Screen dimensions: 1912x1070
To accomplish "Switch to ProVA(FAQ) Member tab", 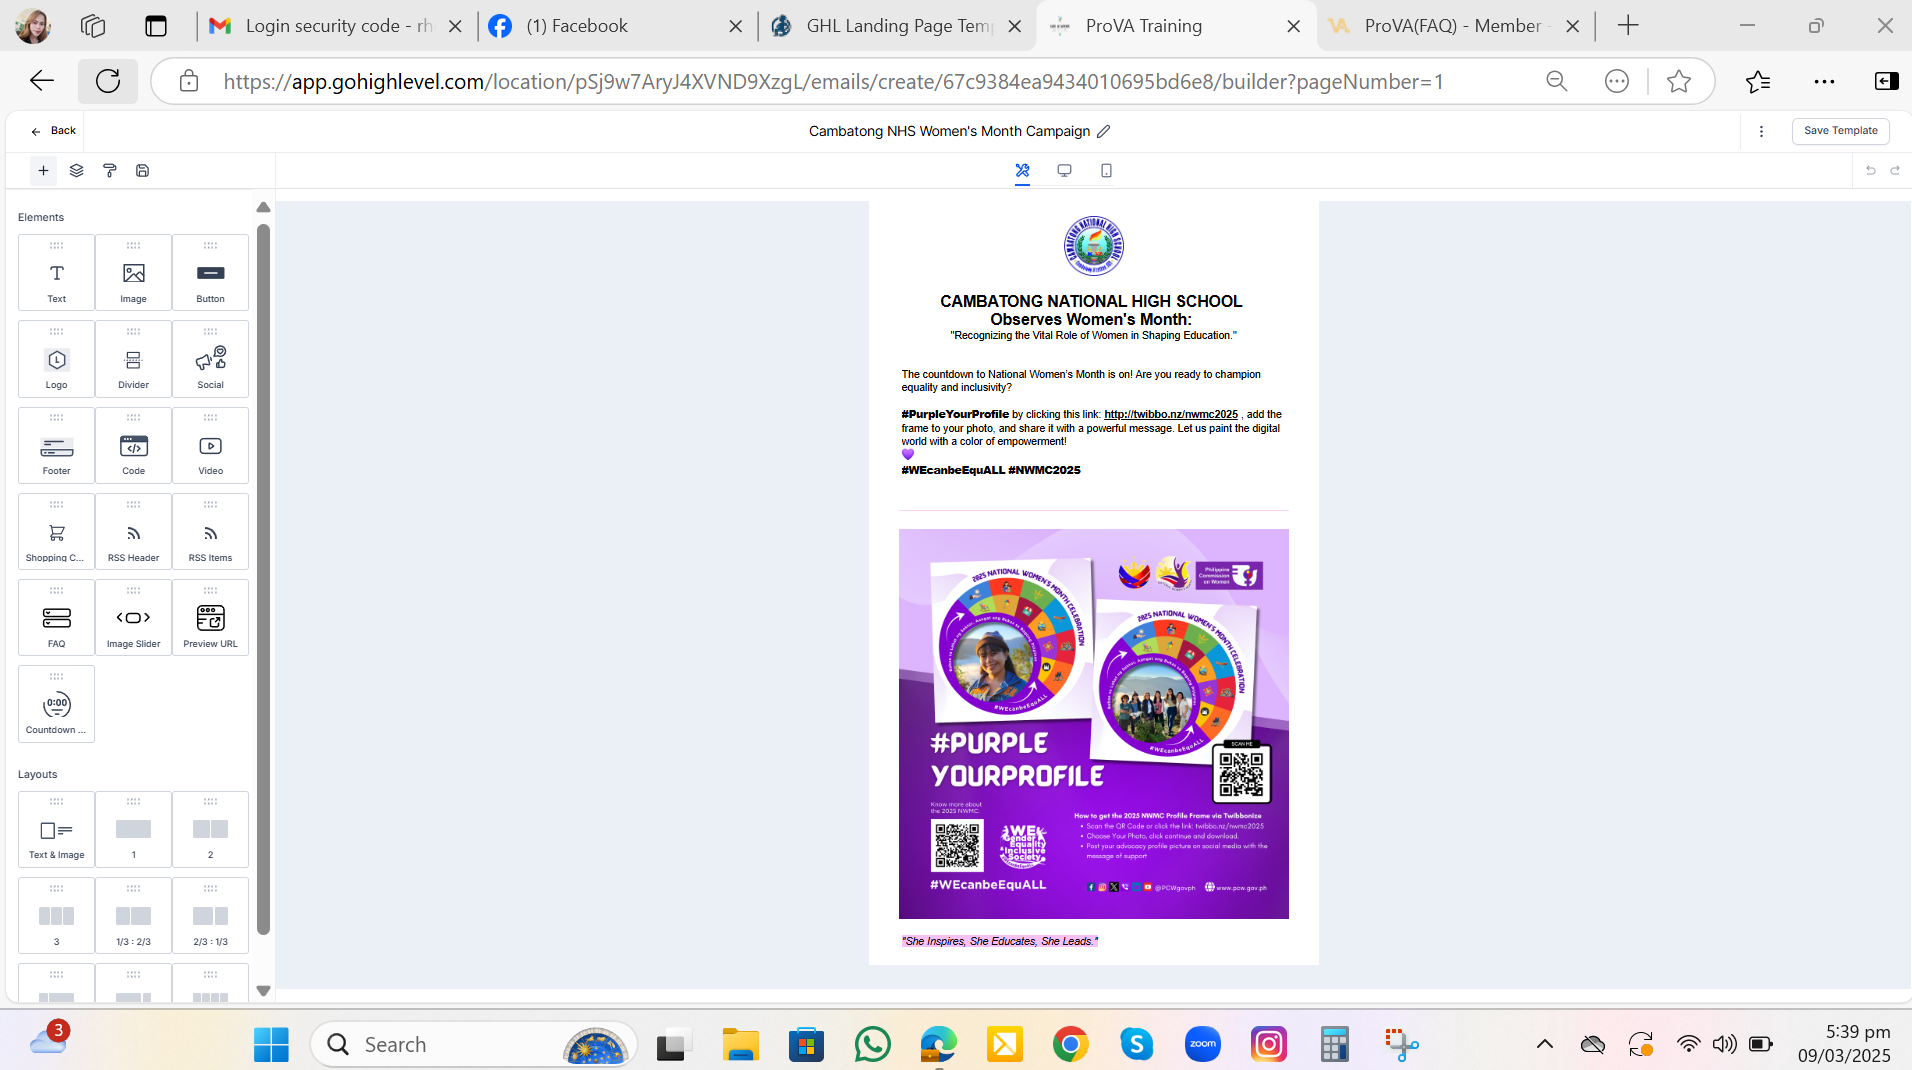I will click(x=1455, y=26).
